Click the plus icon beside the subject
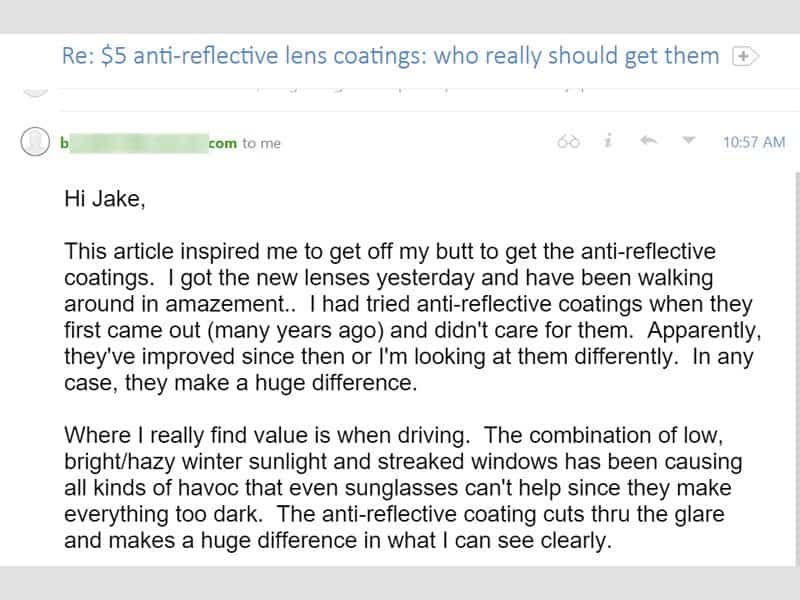The height and width of the screenshot is (600, 800). tap(742, 56)
